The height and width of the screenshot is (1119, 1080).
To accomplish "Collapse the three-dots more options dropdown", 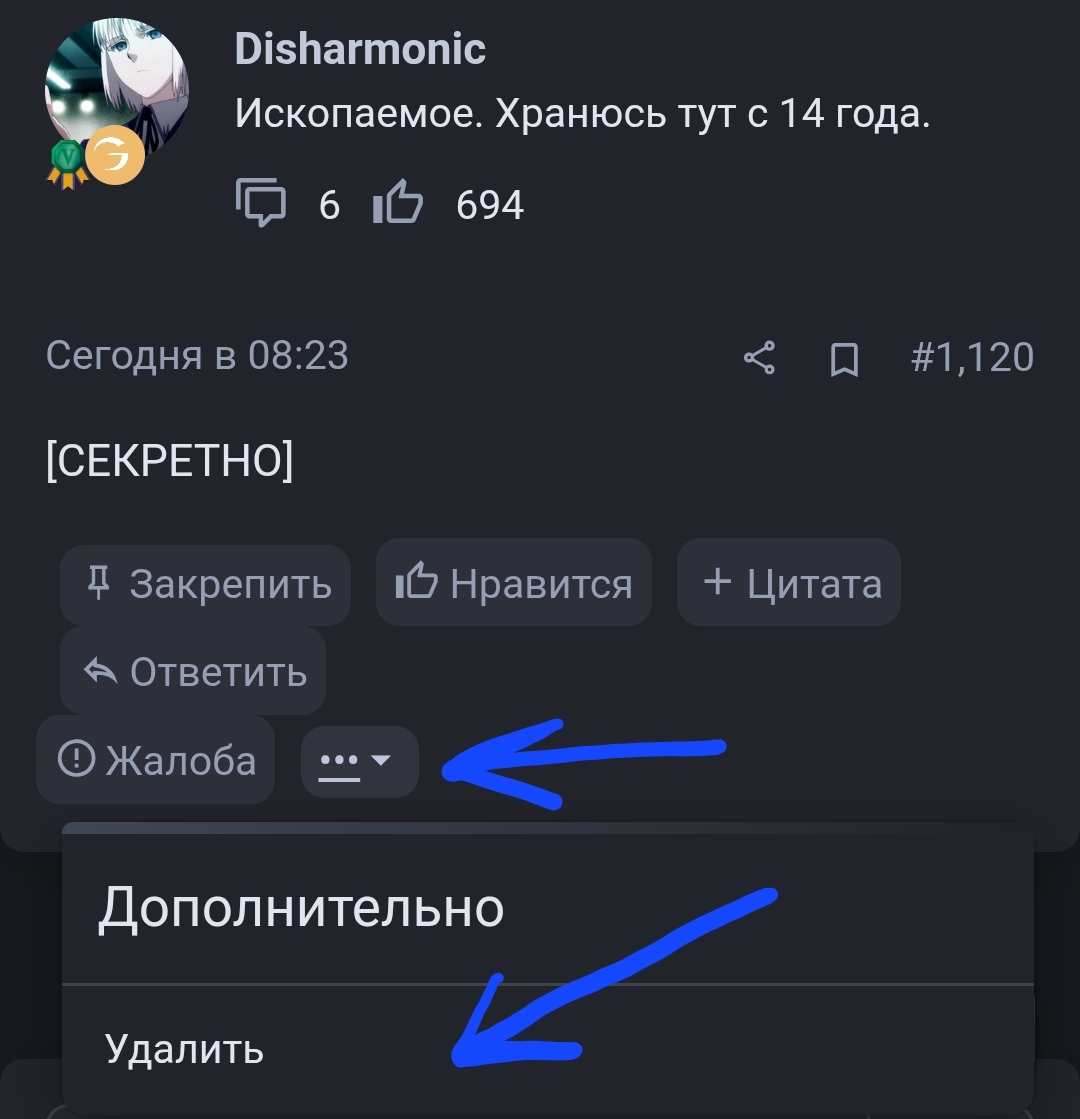I will click(x=360, y=761).
